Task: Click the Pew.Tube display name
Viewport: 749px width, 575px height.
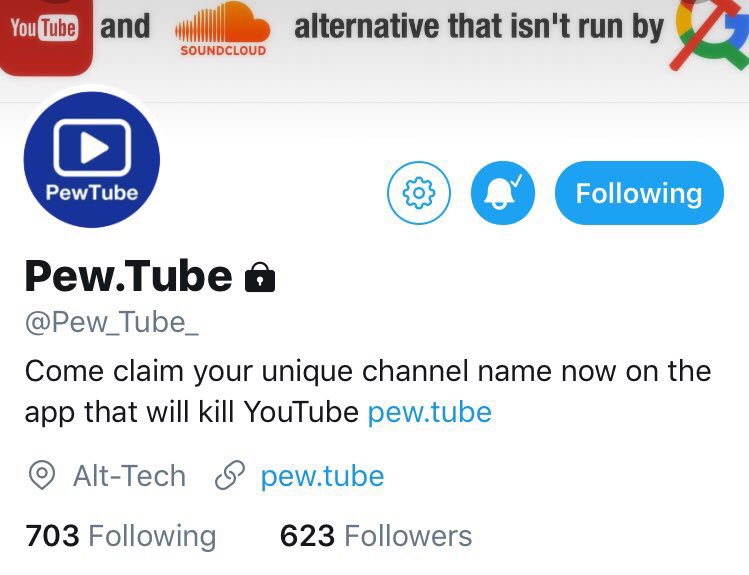Action: 128,276
